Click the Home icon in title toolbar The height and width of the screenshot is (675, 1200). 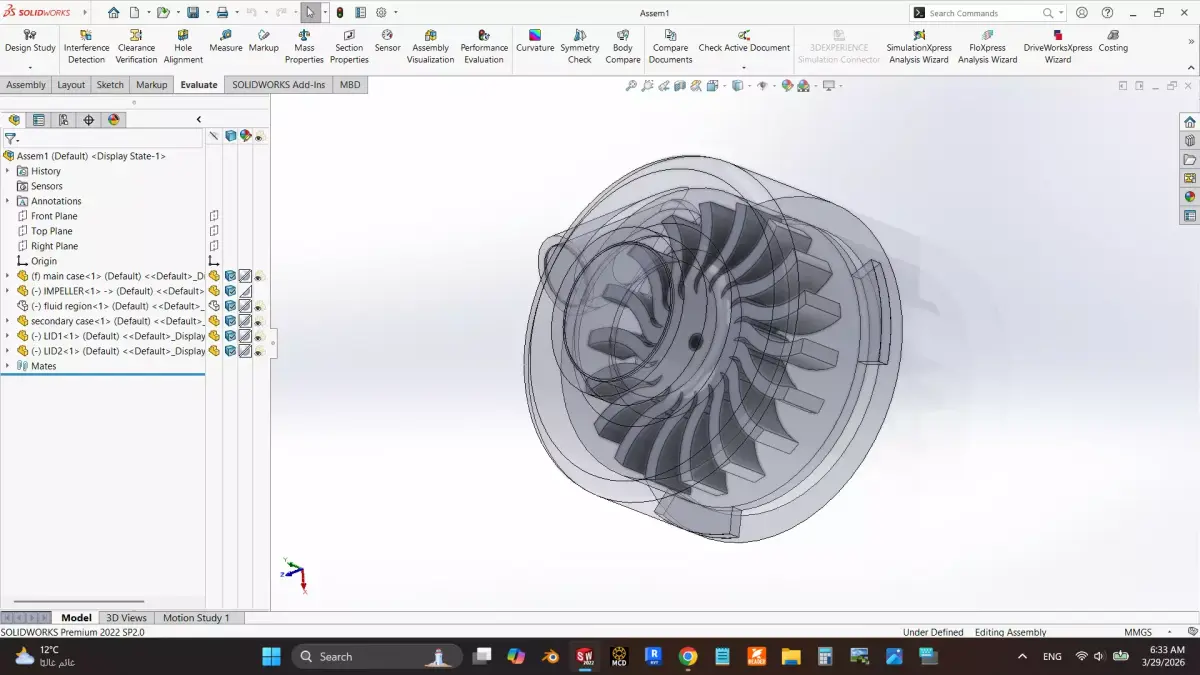(x=113, y=13)
